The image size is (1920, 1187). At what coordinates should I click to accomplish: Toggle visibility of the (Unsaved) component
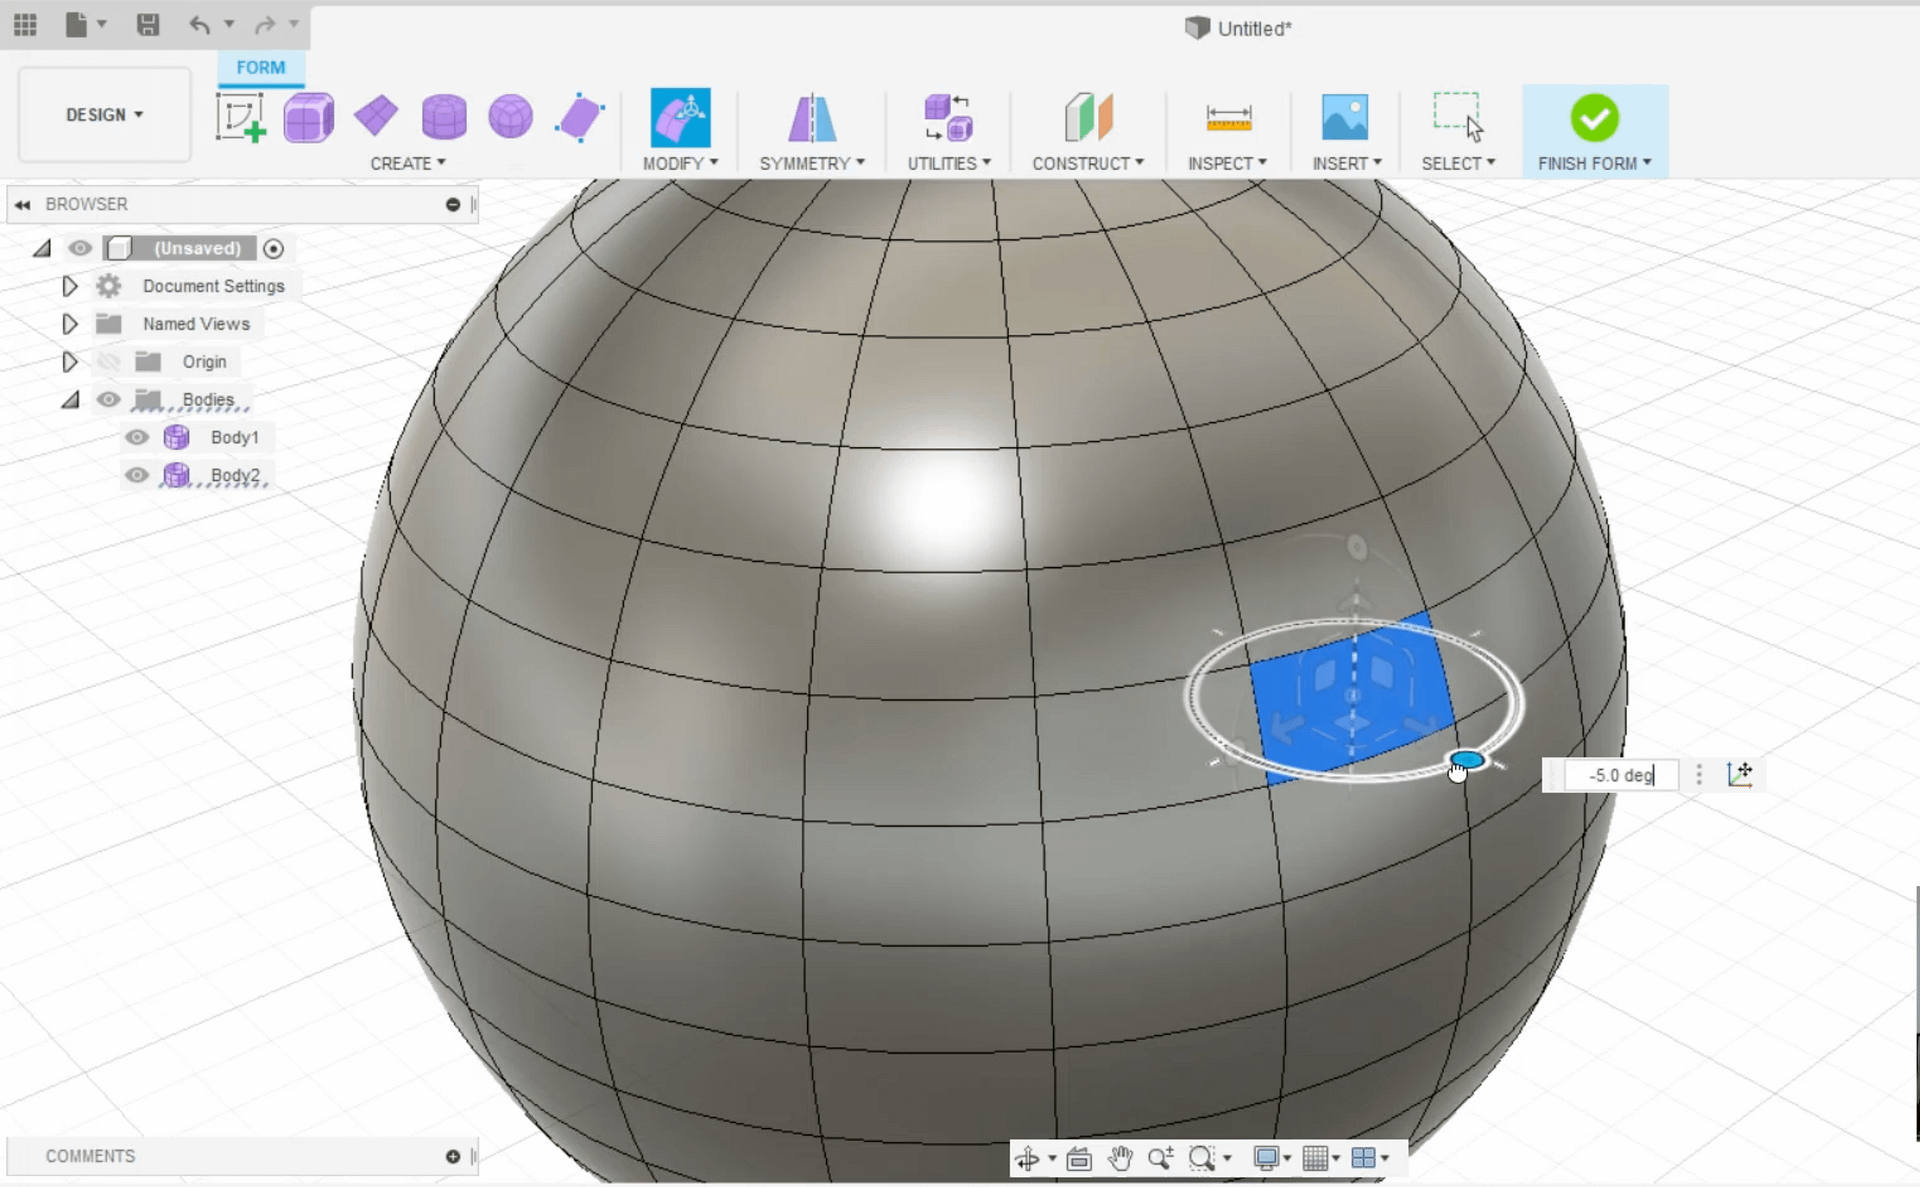(80, 248)
